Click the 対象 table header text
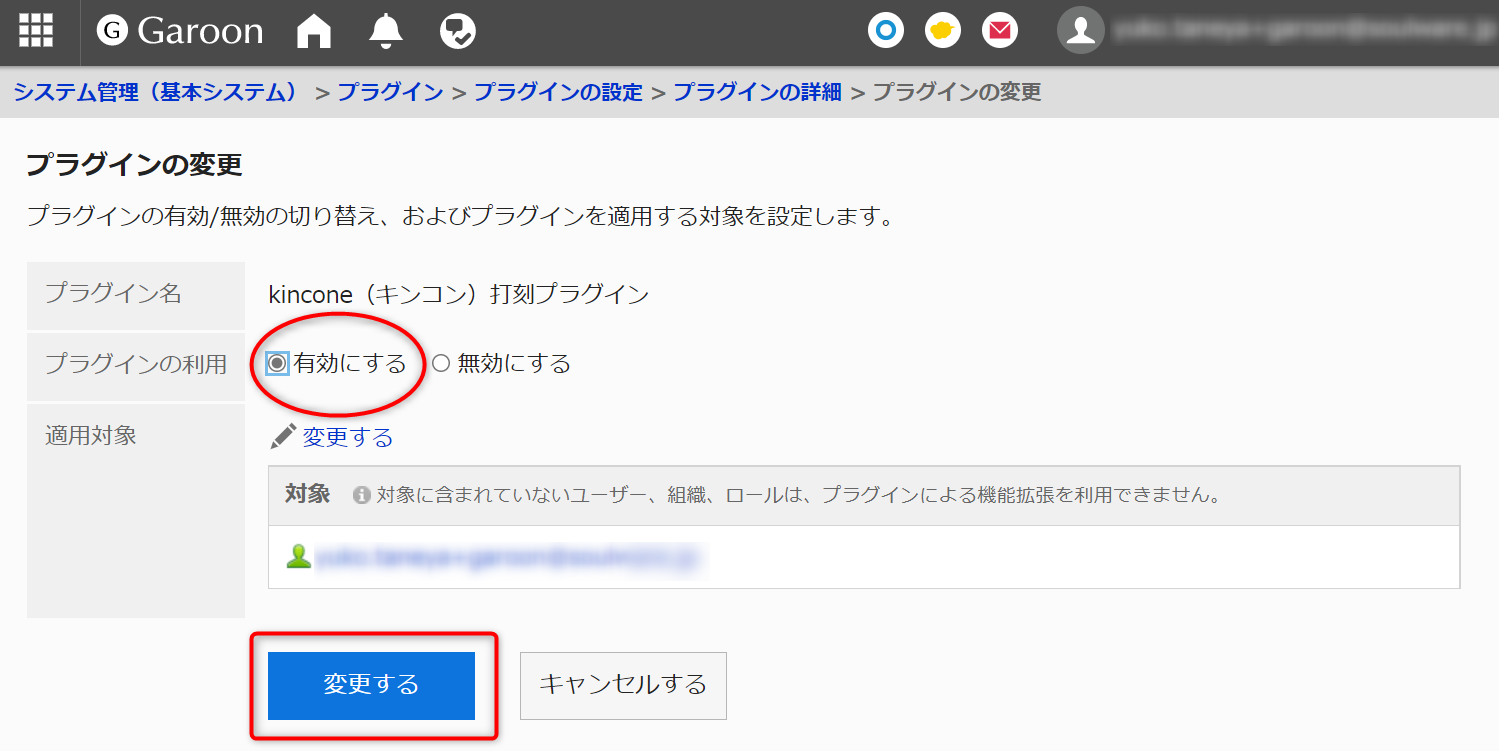This screenshot has height=751, width=1499. (x=308, y=494)
